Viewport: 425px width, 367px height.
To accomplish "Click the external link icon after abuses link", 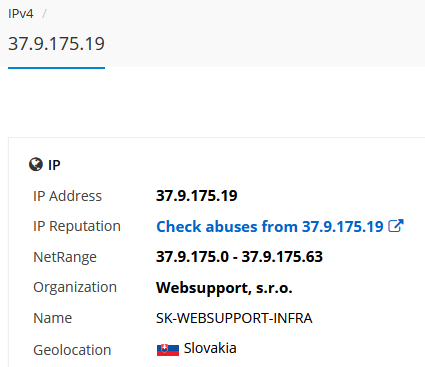I will [x=396, y=226].
